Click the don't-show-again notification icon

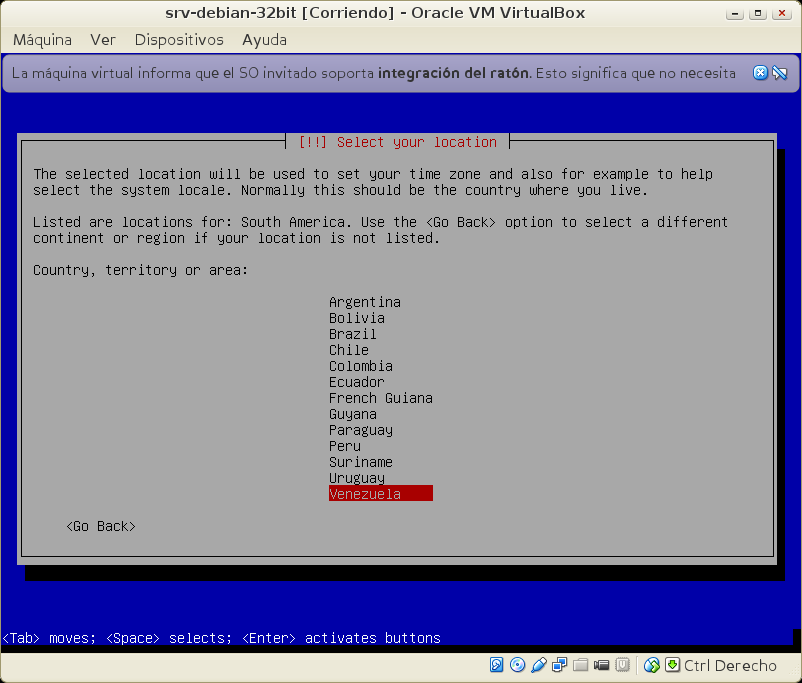780,73
